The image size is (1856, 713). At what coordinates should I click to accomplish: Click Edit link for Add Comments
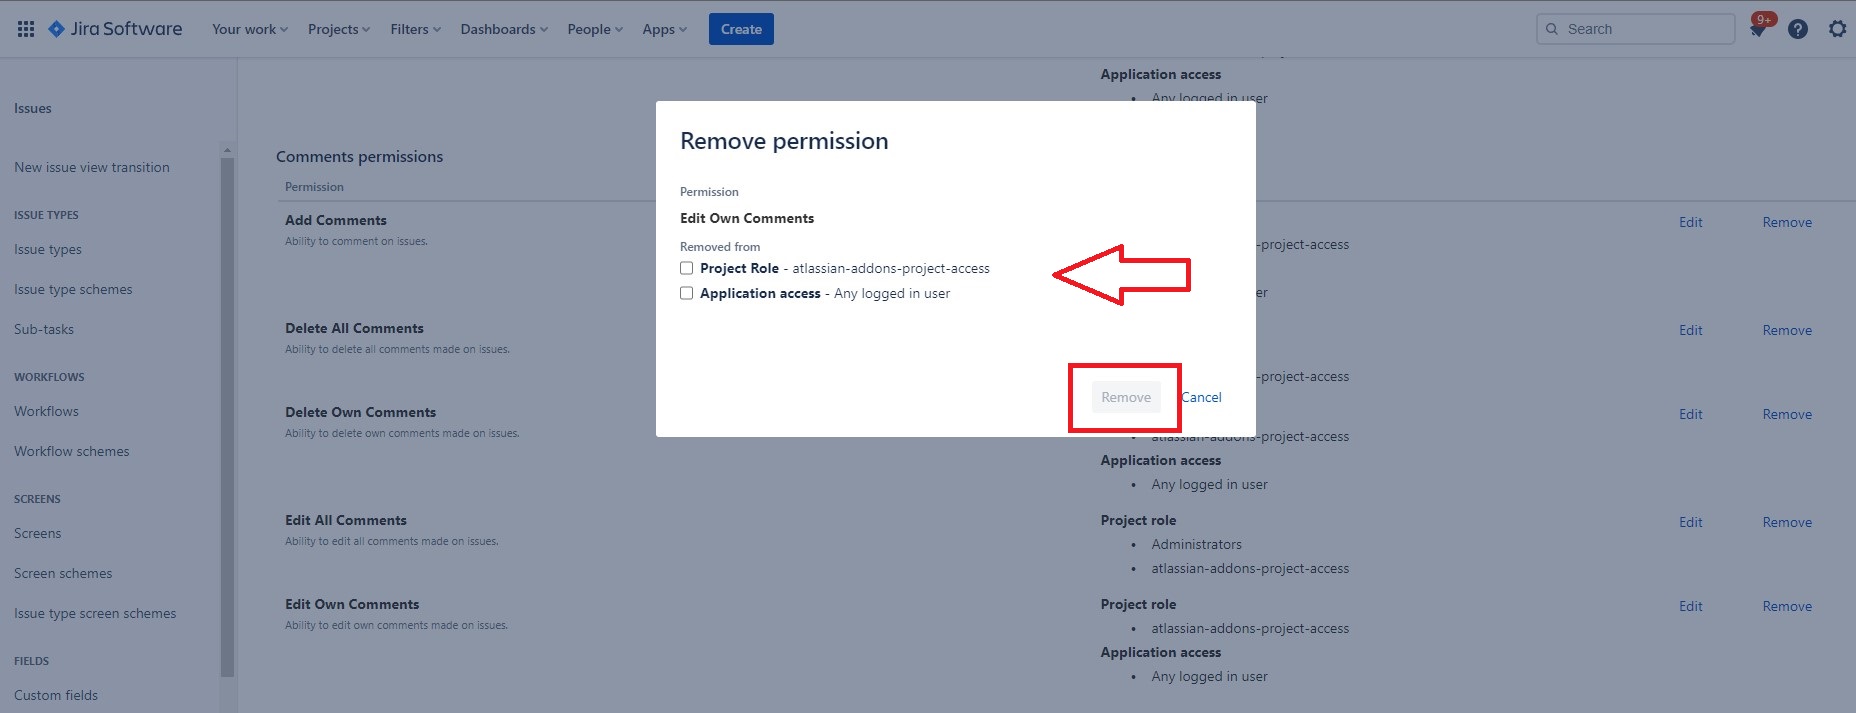point(1690,222)
